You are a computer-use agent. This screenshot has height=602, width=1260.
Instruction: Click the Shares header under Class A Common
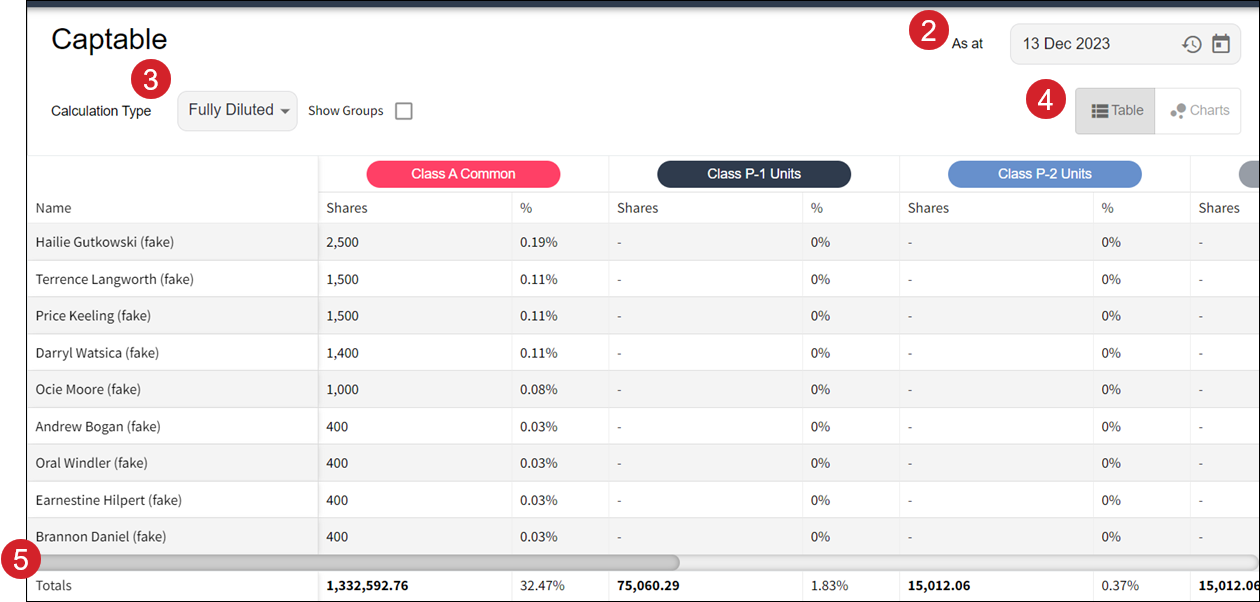pyautogui.click(x=347, y=208)
